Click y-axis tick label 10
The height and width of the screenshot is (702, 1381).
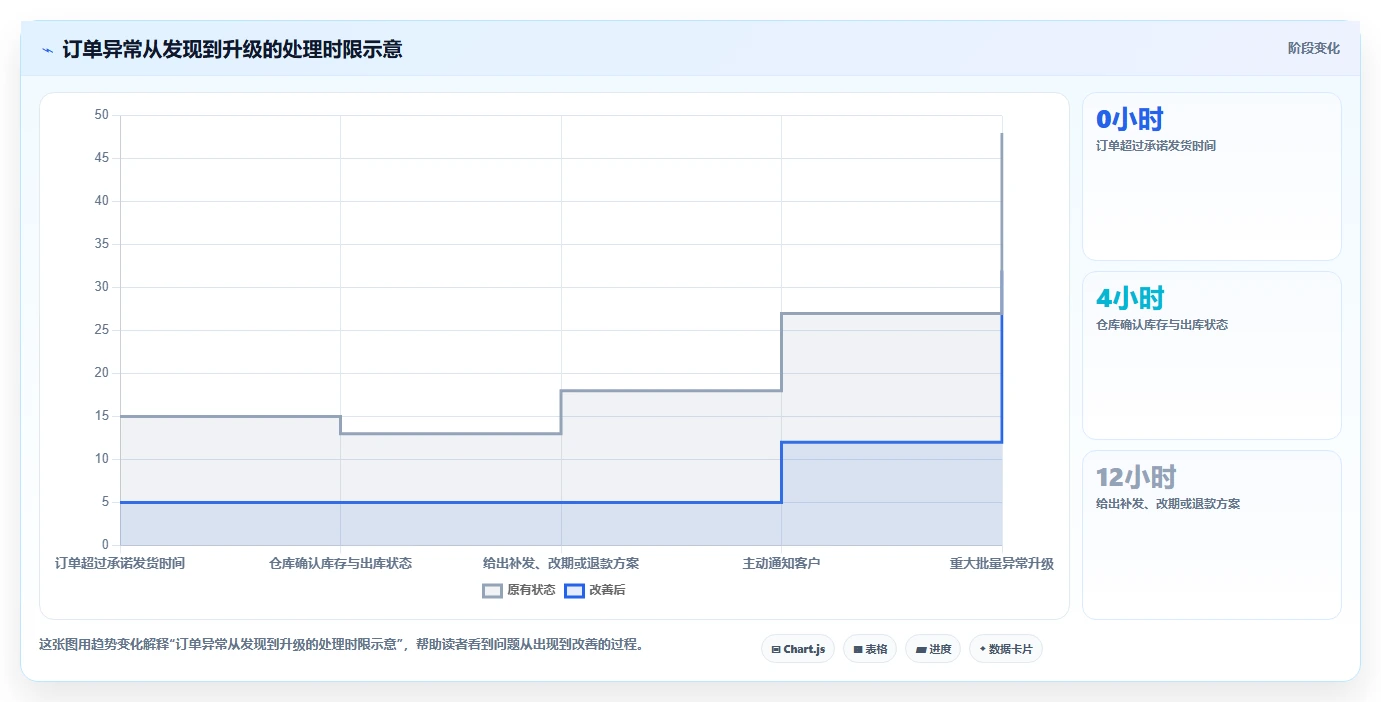(x=101, y=459)
